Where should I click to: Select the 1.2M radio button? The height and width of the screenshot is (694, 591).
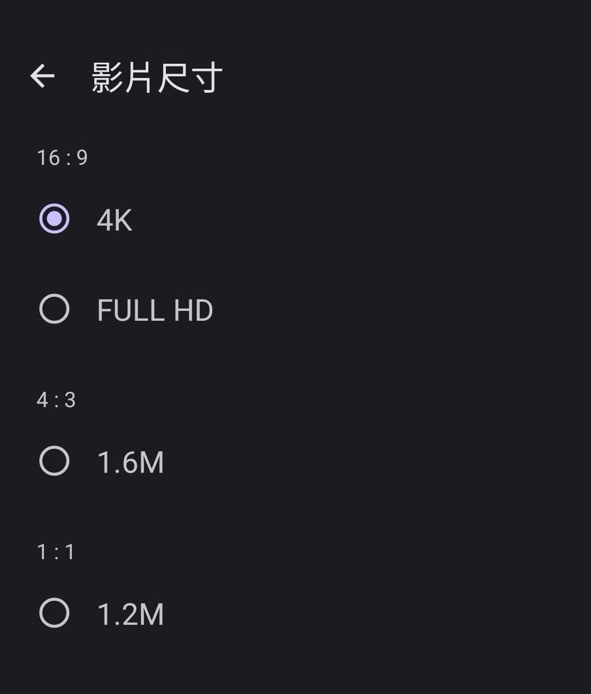[x=54, y=613]
